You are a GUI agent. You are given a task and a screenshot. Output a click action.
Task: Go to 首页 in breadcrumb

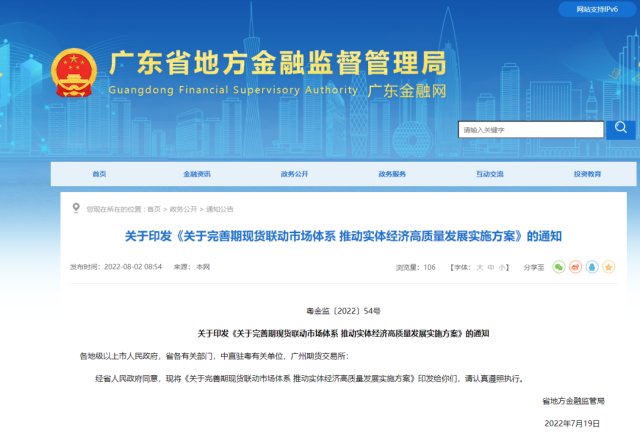coord(154,209)
